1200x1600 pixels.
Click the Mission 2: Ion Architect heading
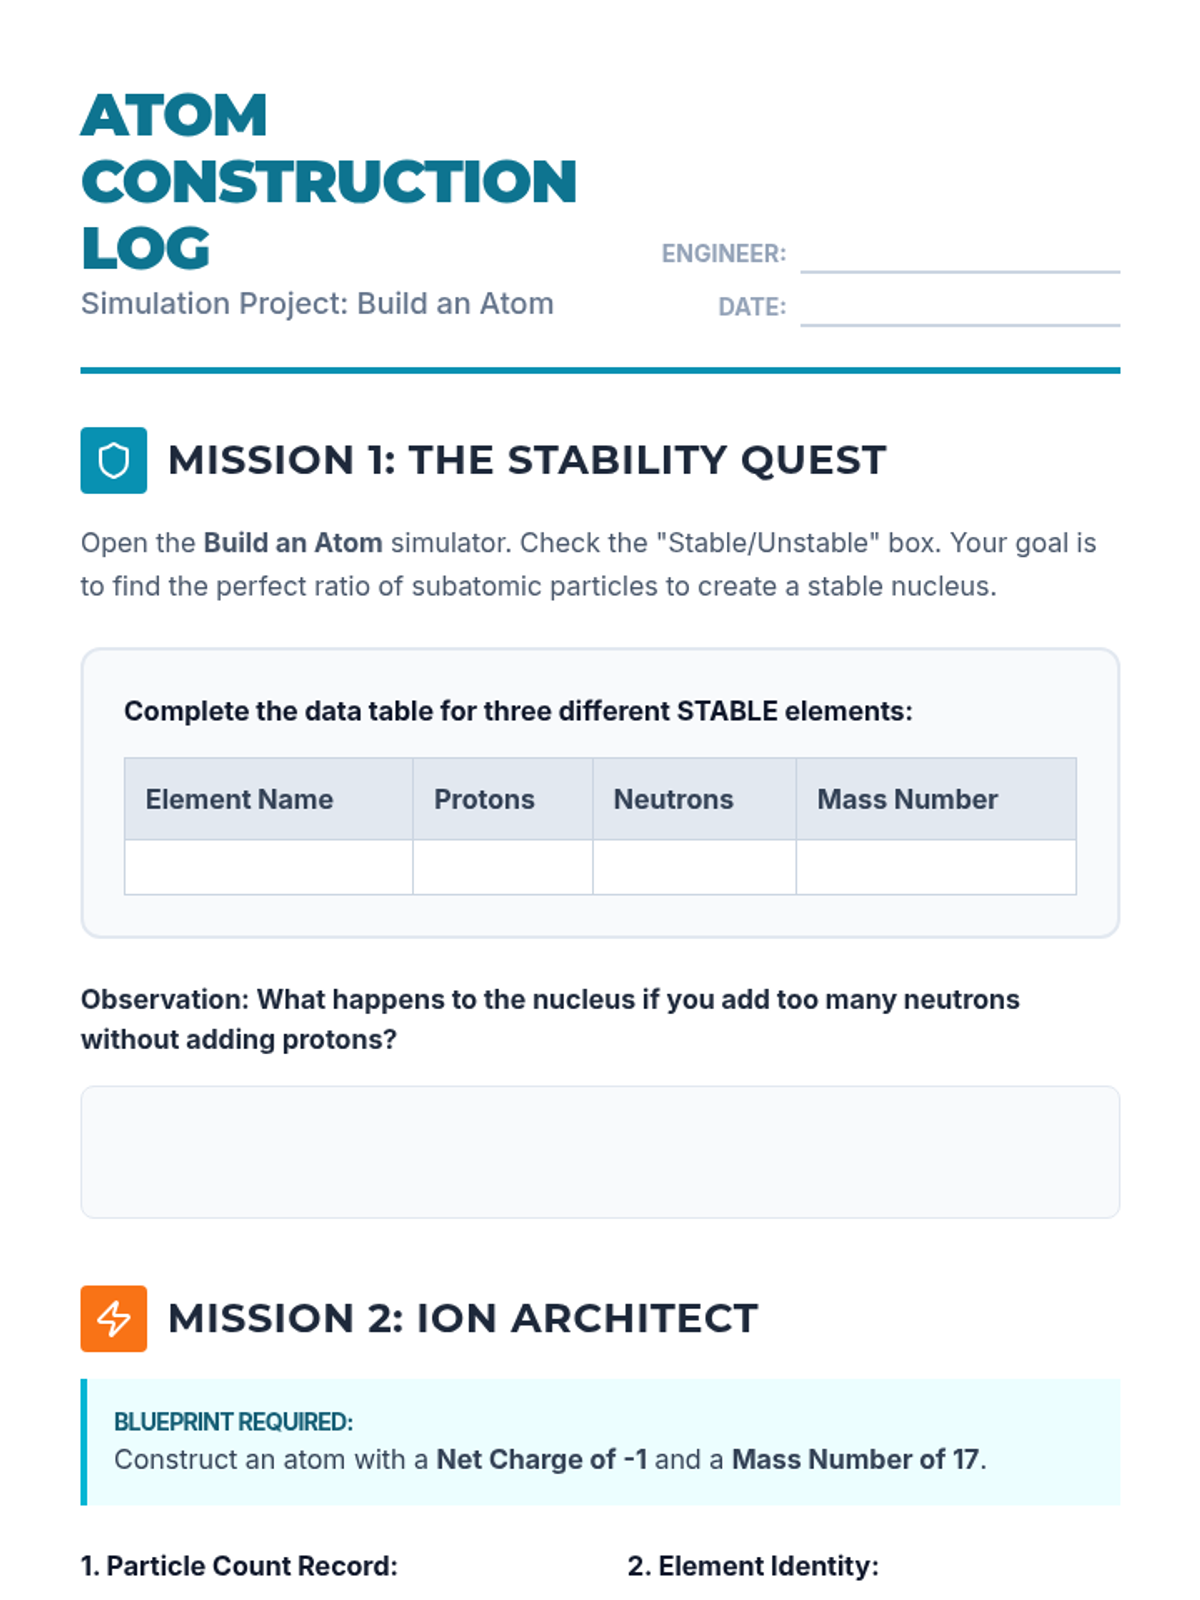(463, 1318)
